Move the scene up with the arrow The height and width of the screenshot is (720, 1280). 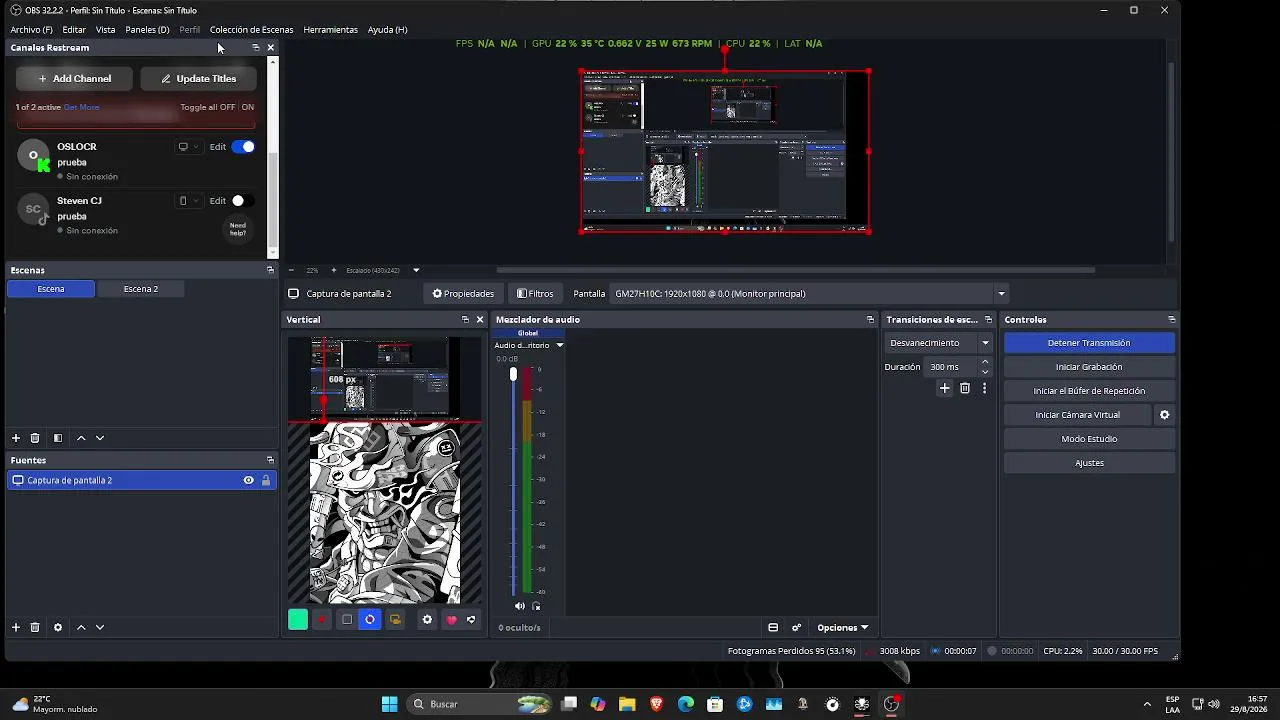pyautogui.click(x=81, y=438)
